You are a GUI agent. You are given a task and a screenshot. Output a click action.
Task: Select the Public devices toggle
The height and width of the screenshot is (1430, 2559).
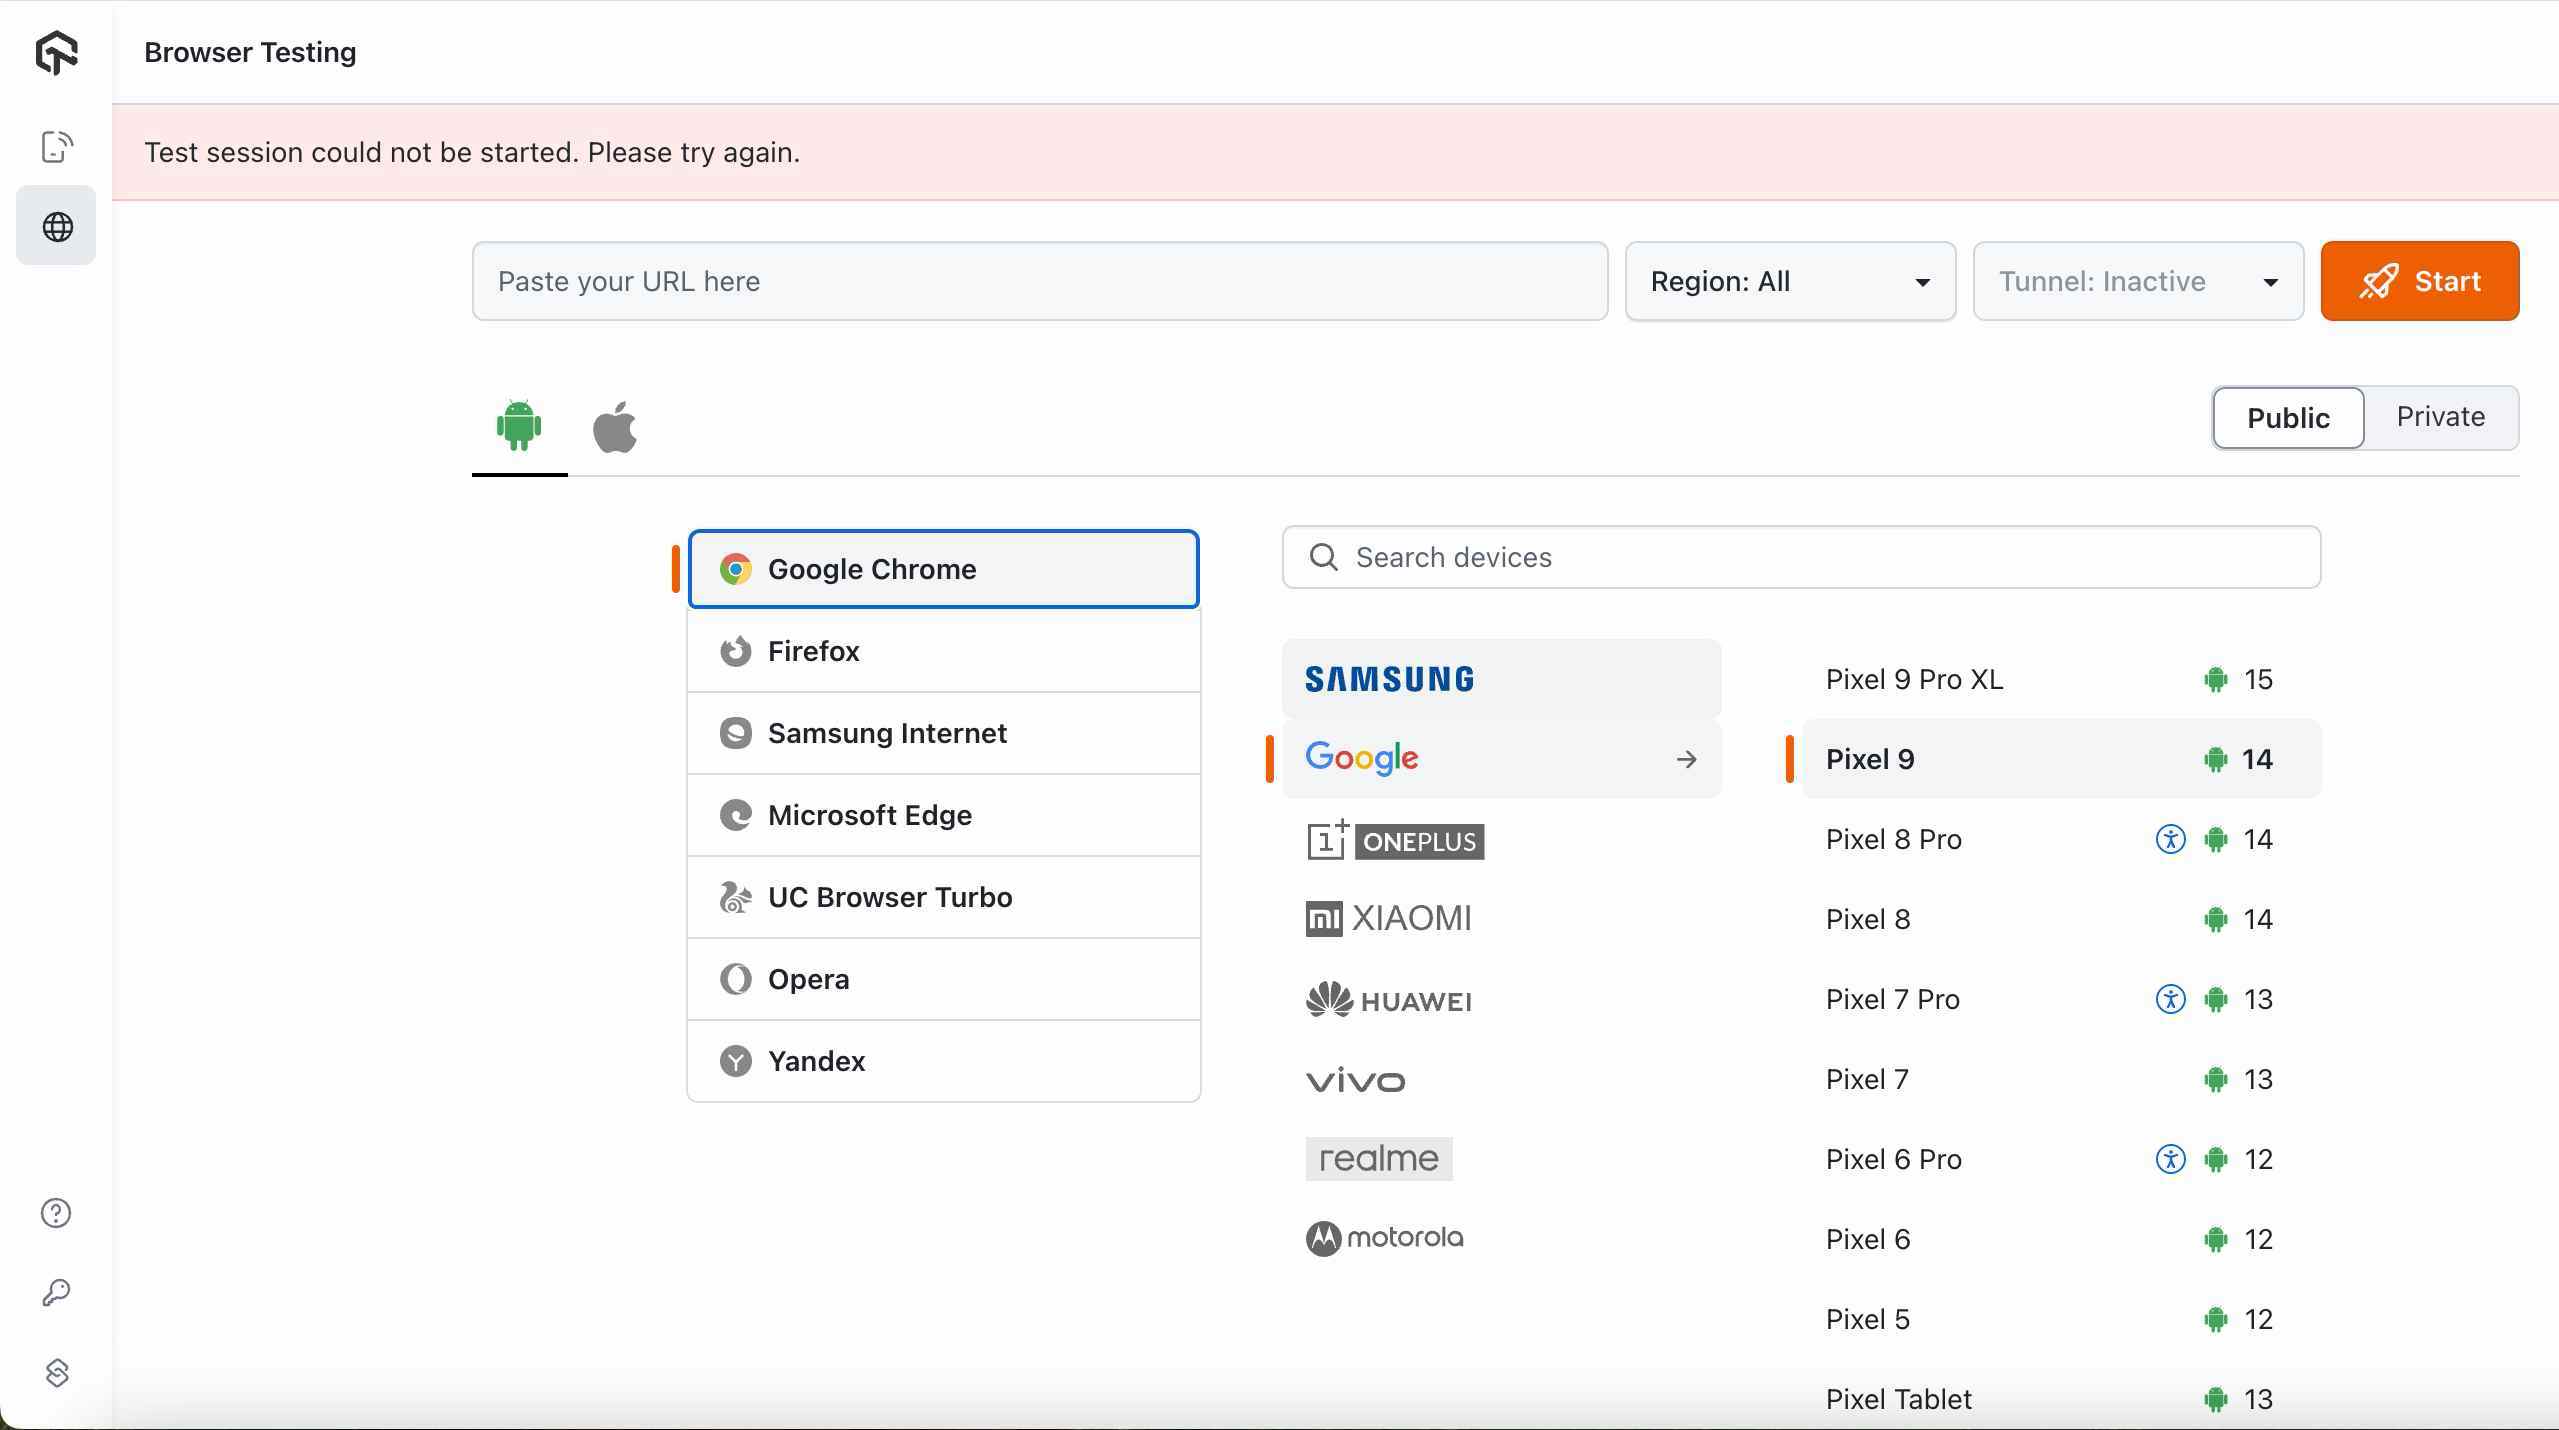click(x=2288, y=418)
